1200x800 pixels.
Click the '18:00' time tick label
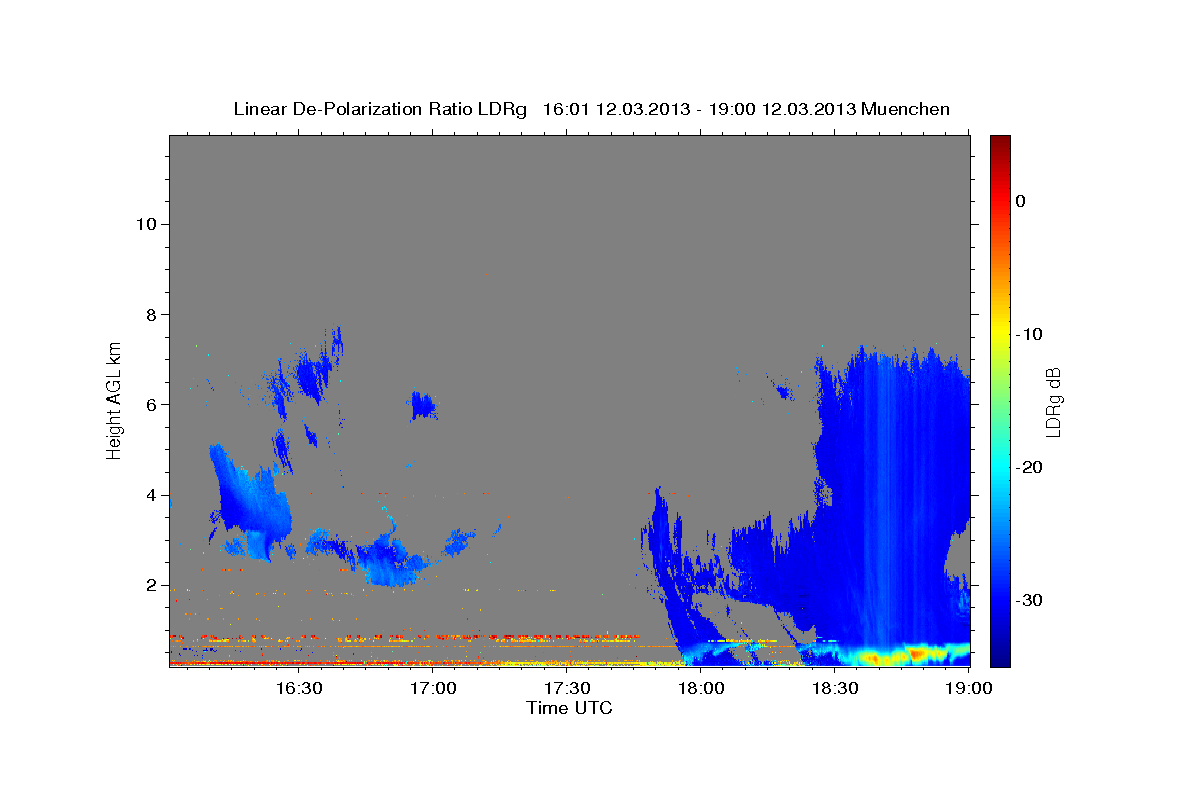[701, 688]
